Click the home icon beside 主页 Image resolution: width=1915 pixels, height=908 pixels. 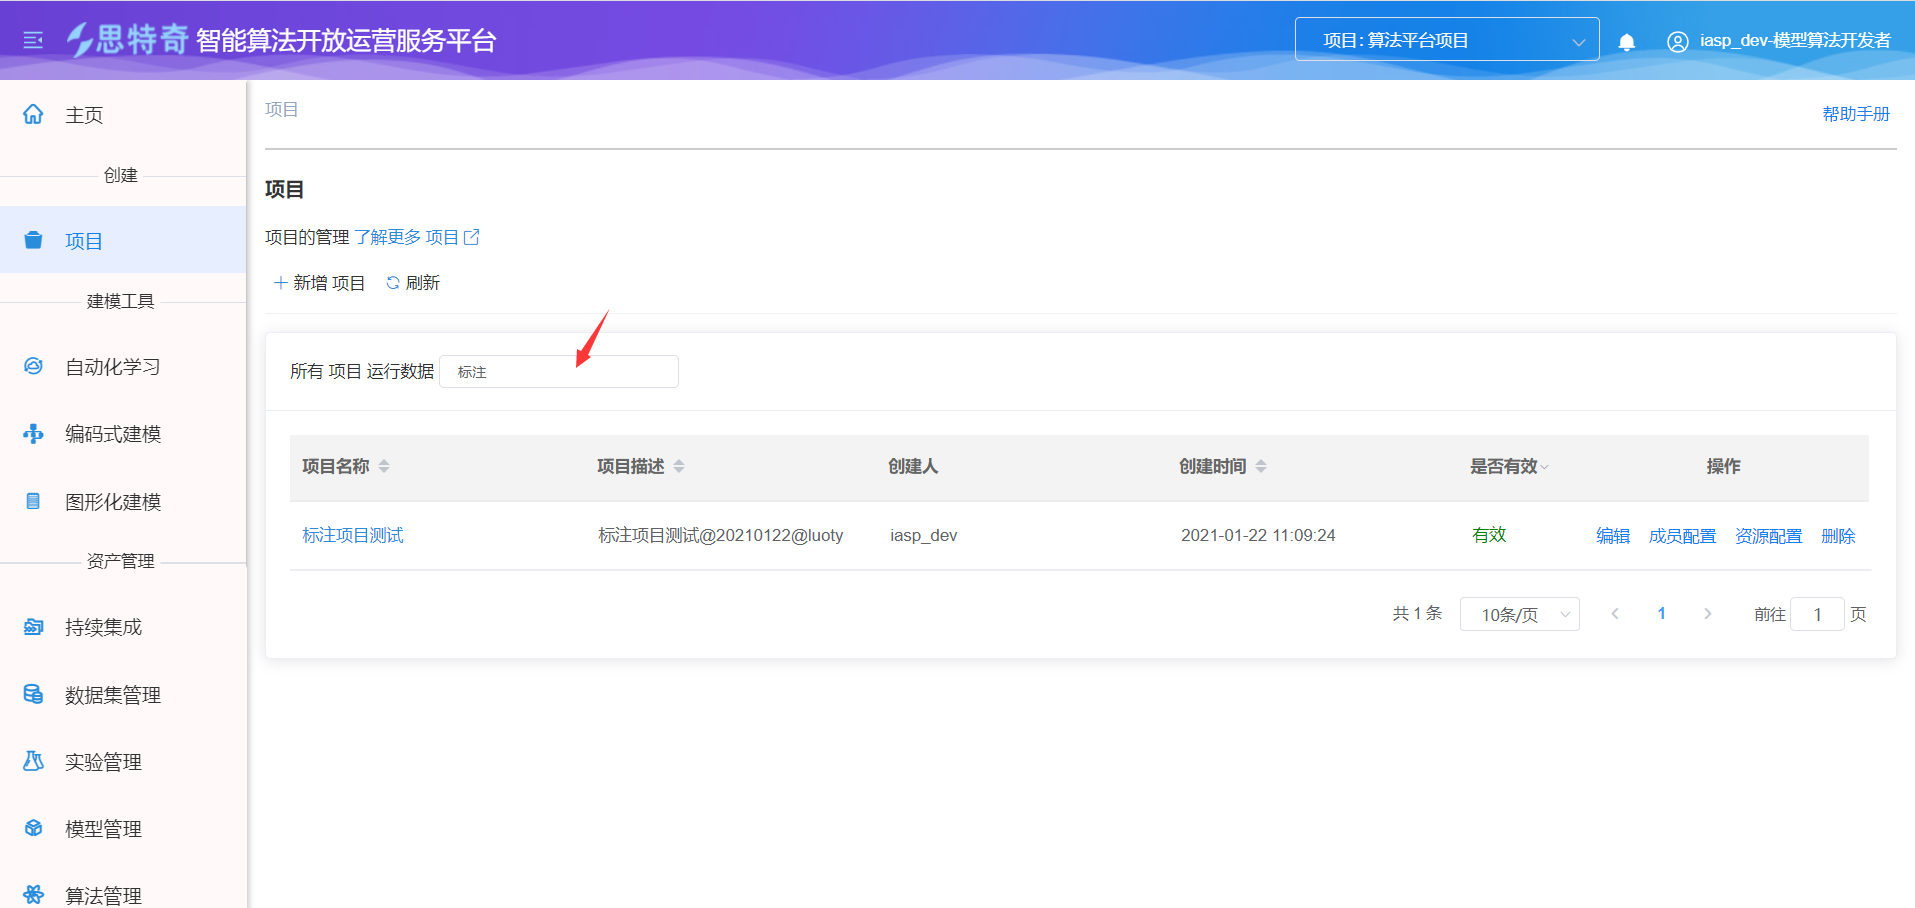tap(33, 114)
